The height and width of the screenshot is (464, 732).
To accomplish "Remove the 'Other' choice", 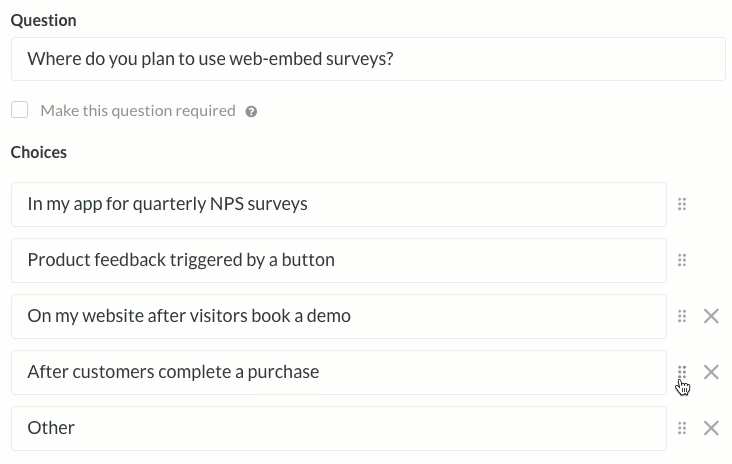I will (711, 428).
